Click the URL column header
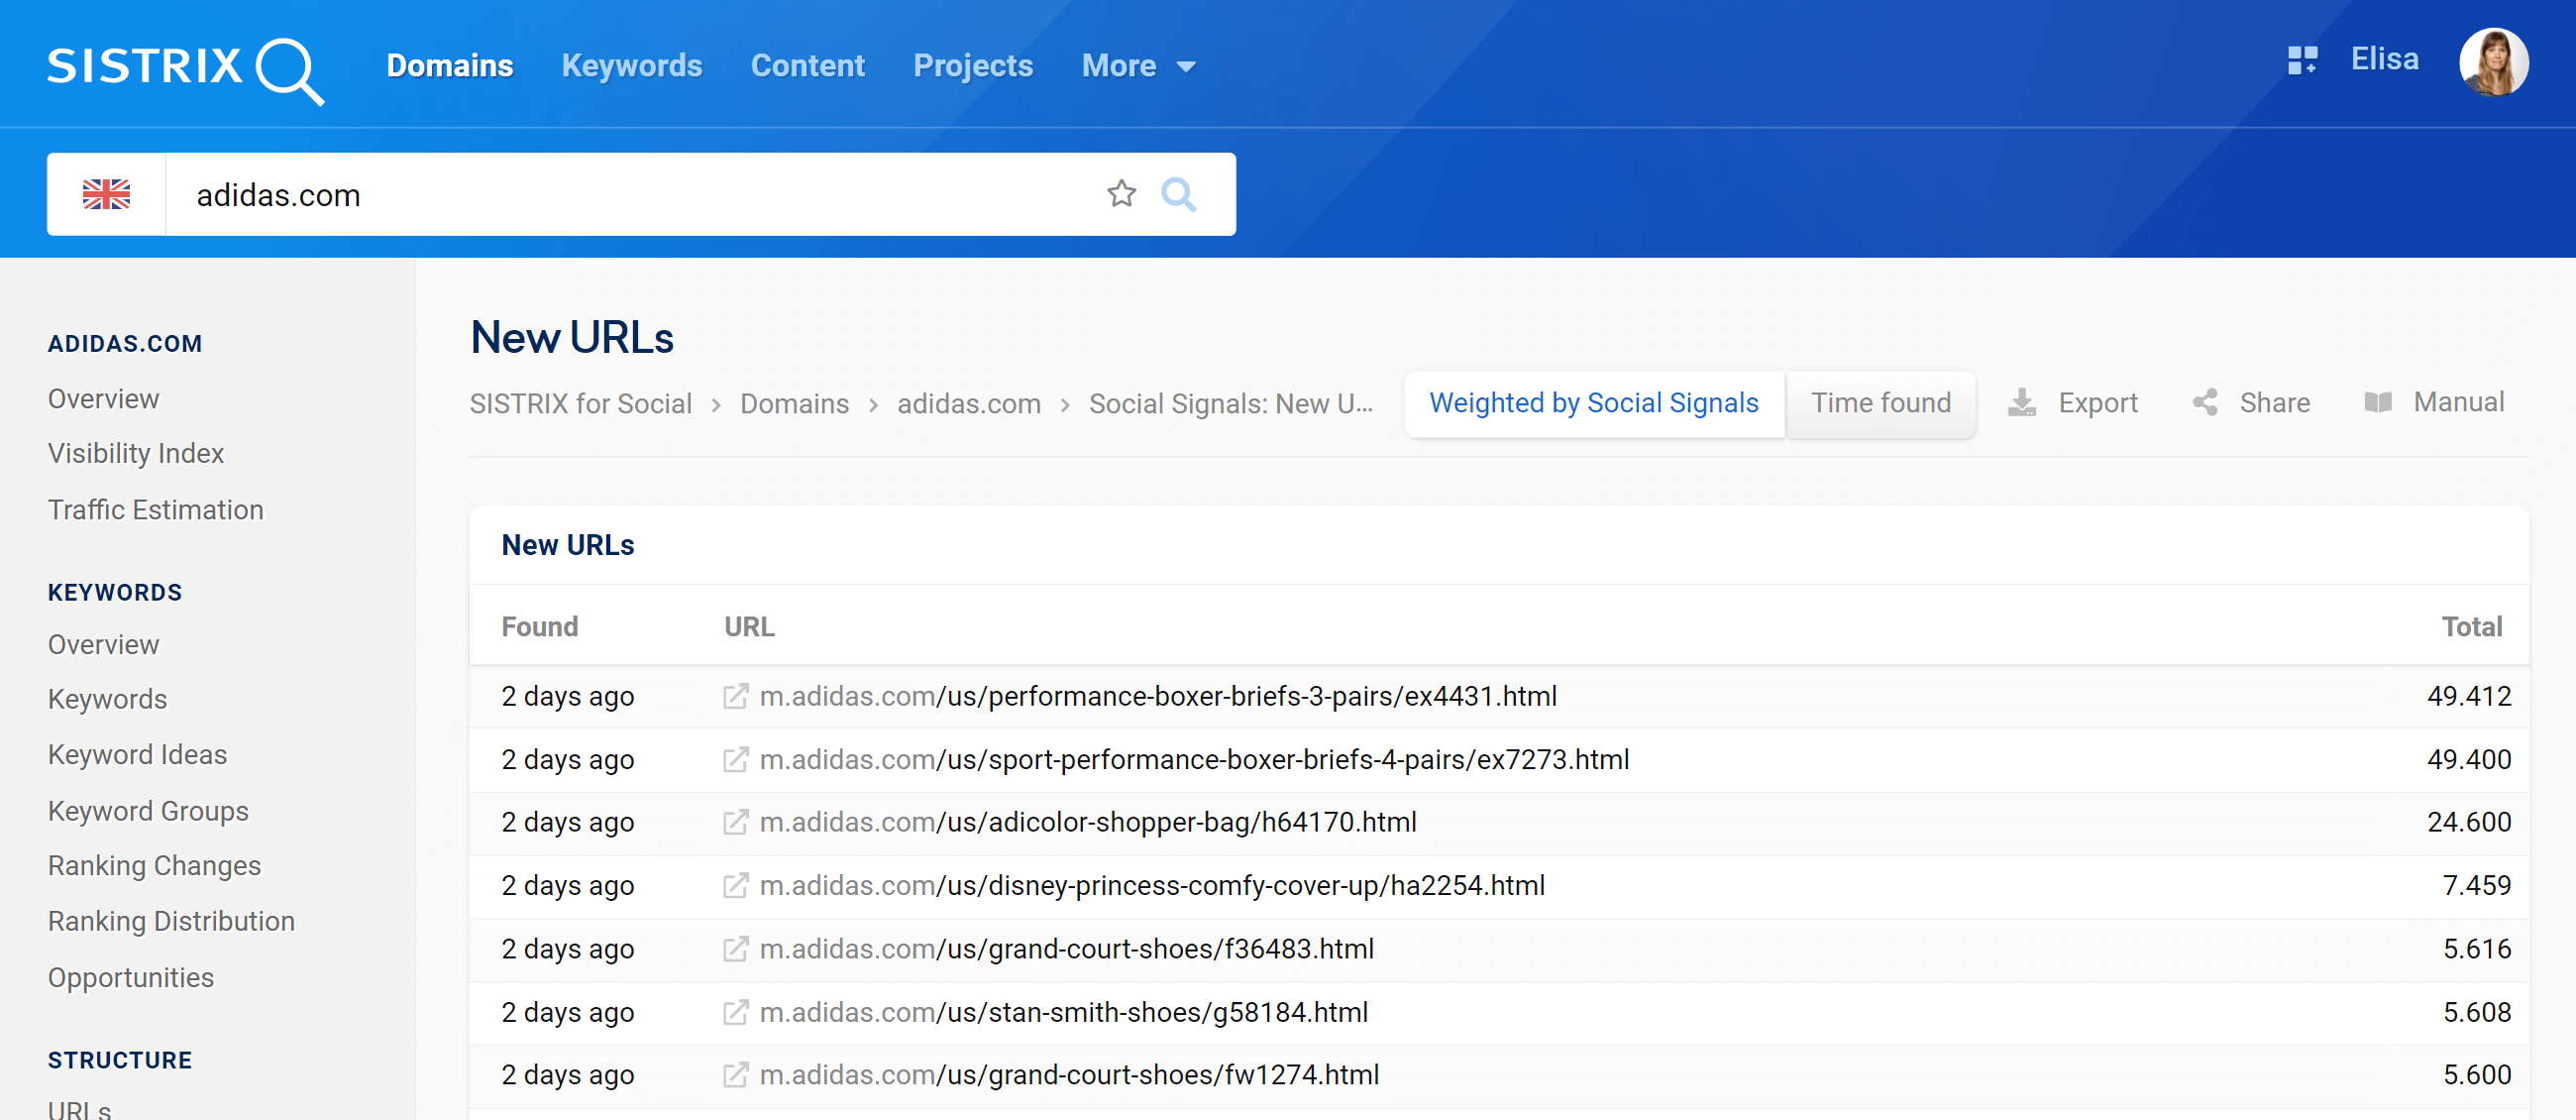 [749, 627]
